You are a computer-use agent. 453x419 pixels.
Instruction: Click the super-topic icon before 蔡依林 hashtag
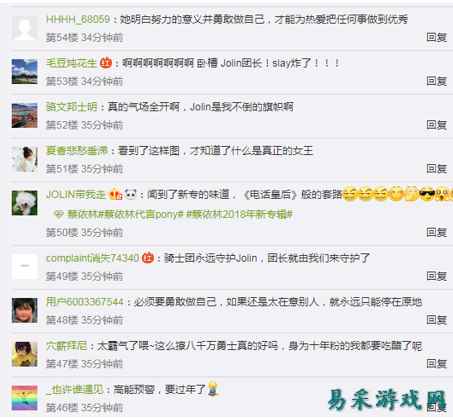(x=59, y=214)
